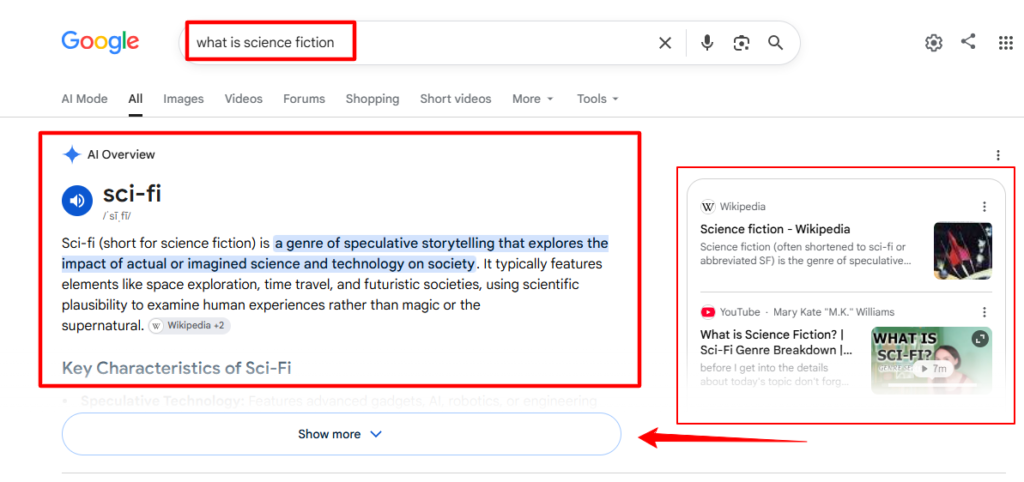Open 'Science fiction - Wikipedia' link

(x=775, y=229)
